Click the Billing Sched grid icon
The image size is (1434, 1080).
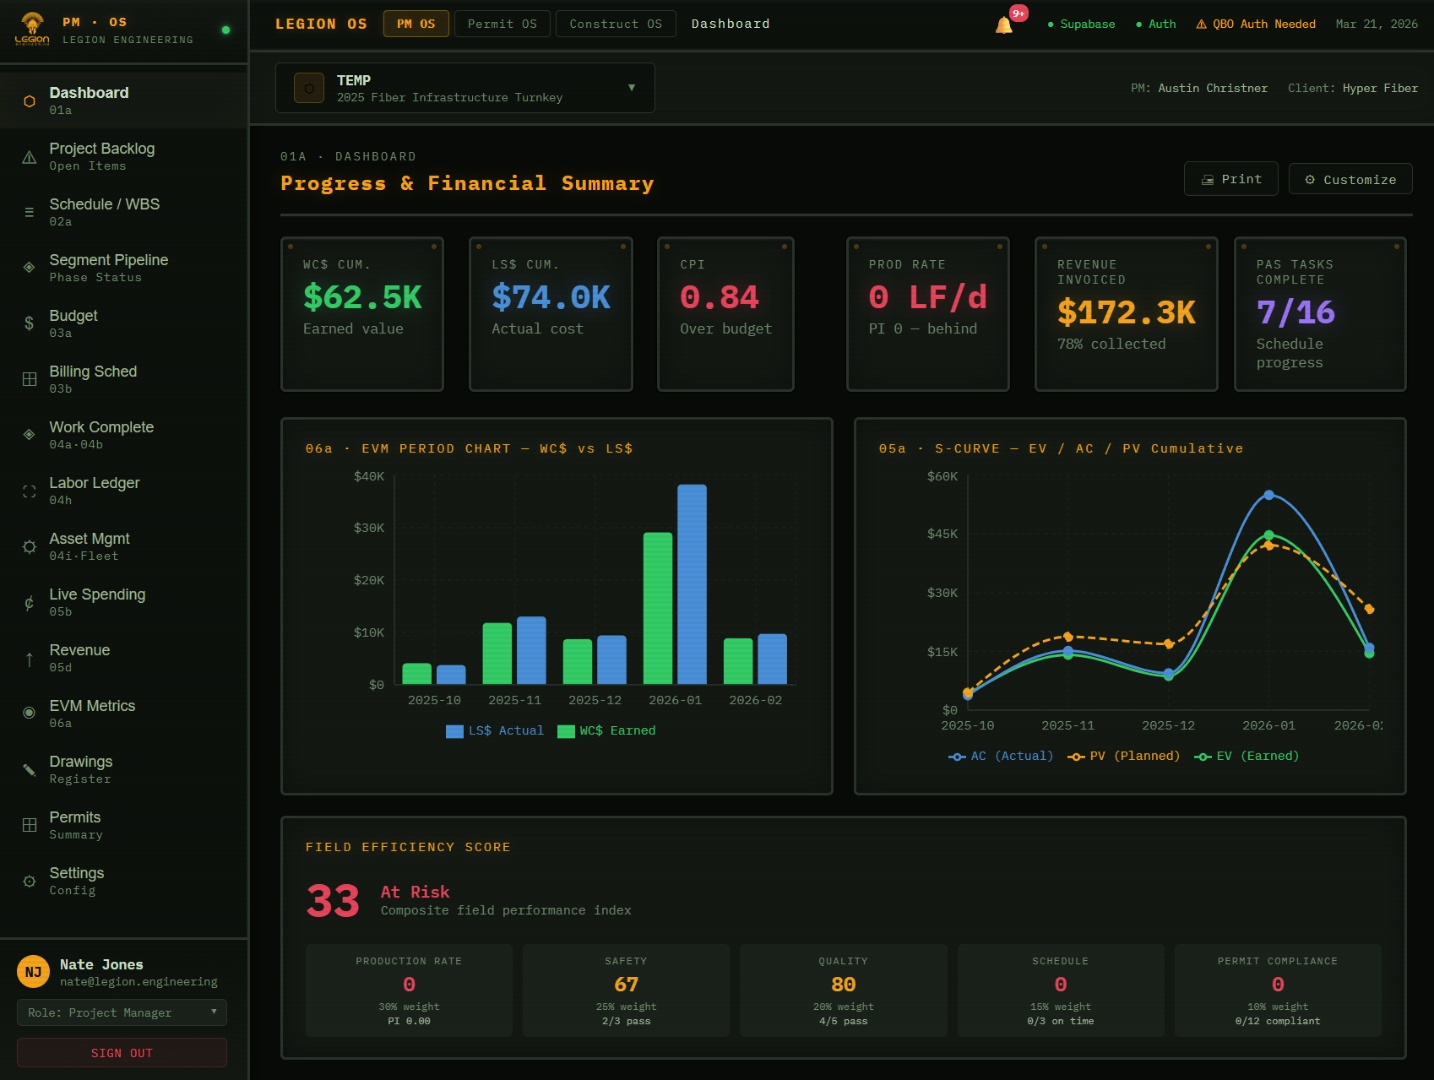pyautogui.click(x=29, y=379)
